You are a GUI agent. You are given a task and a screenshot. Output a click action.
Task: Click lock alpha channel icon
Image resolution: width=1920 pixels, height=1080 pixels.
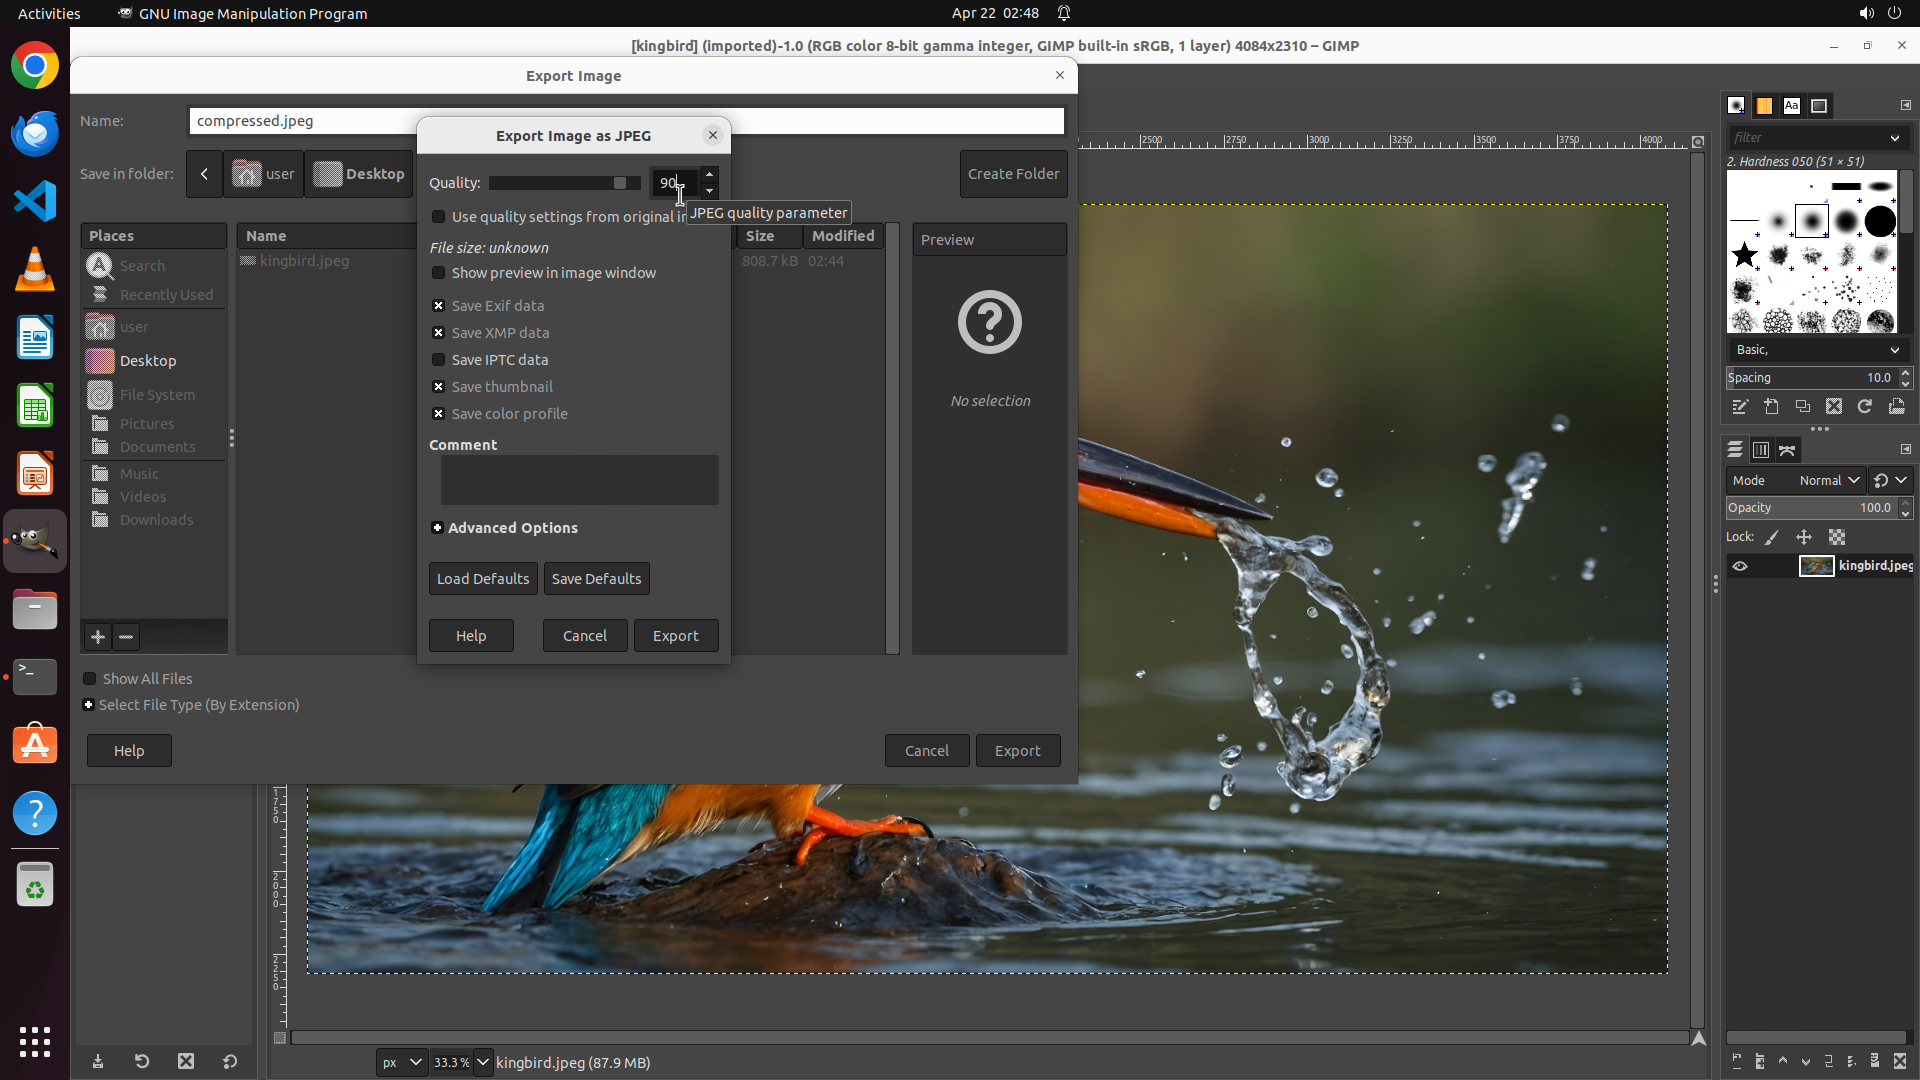point(1837,537)
